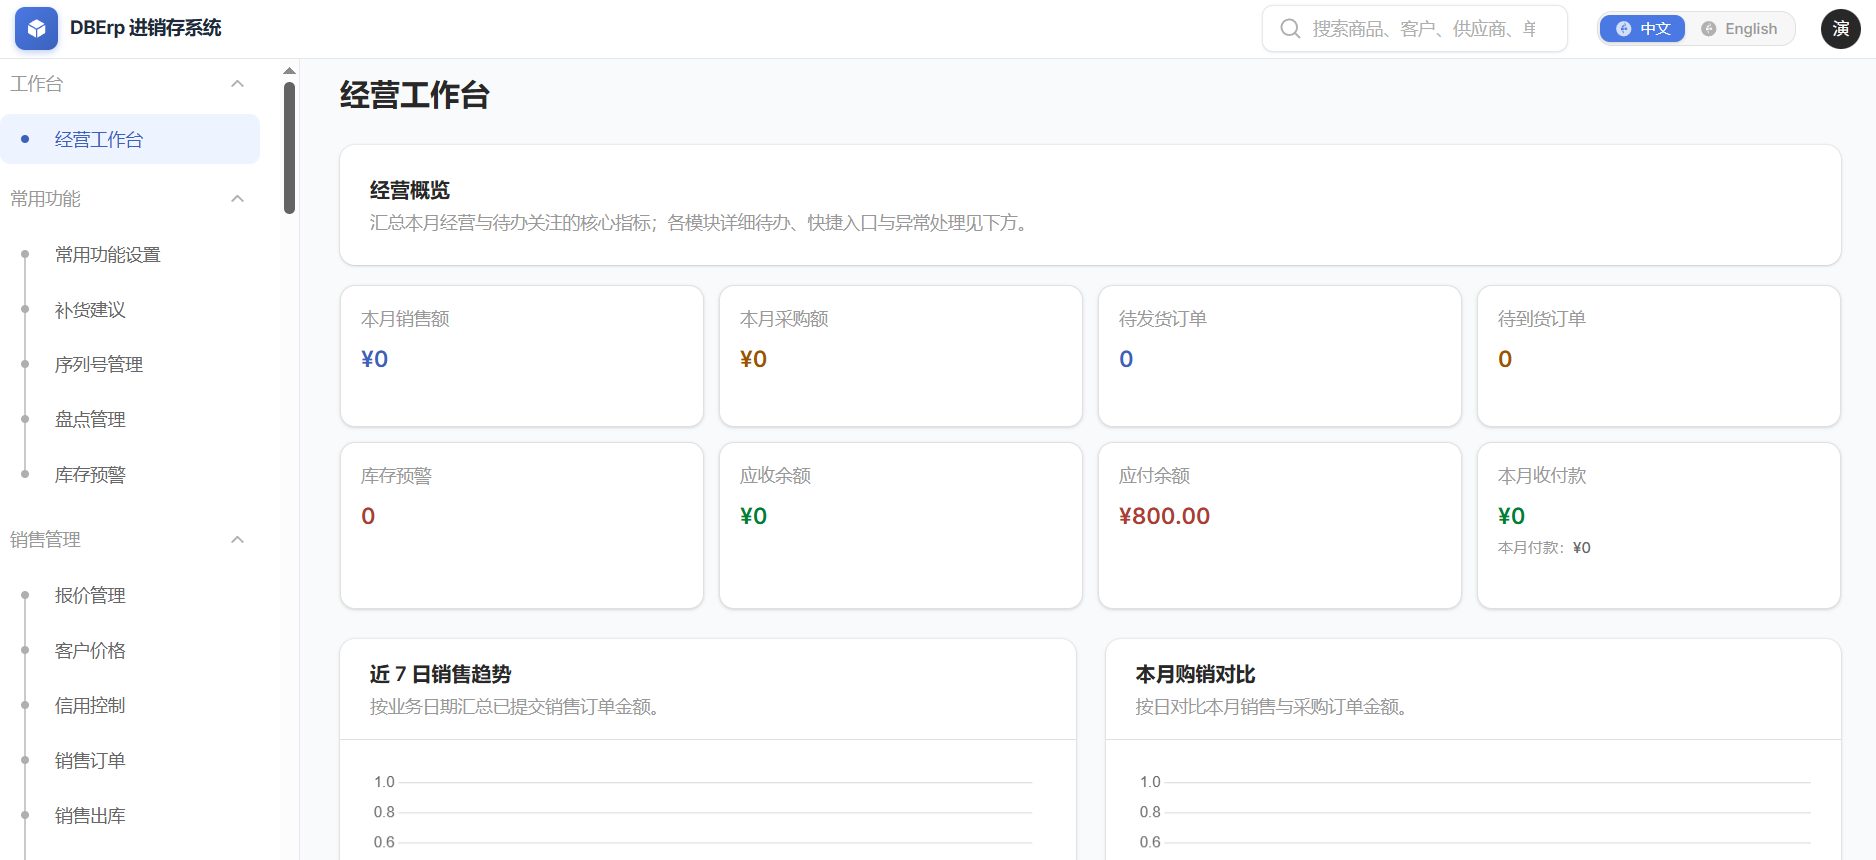Open the 本月销售额 stat card

(x=522, y=356)
